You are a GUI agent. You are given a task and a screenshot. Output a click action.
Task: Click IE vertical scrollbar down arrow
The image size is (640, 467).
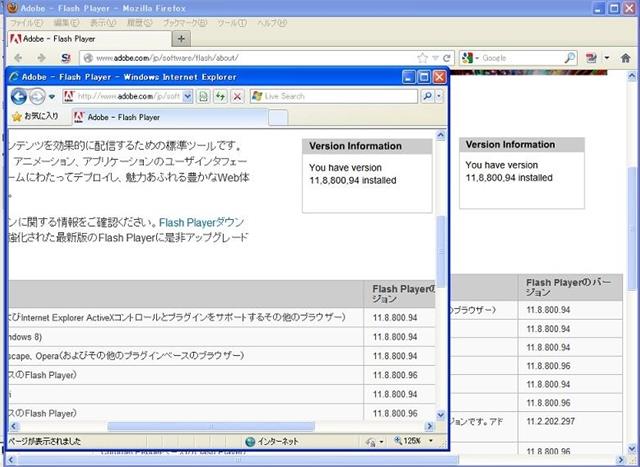(440, 415)
